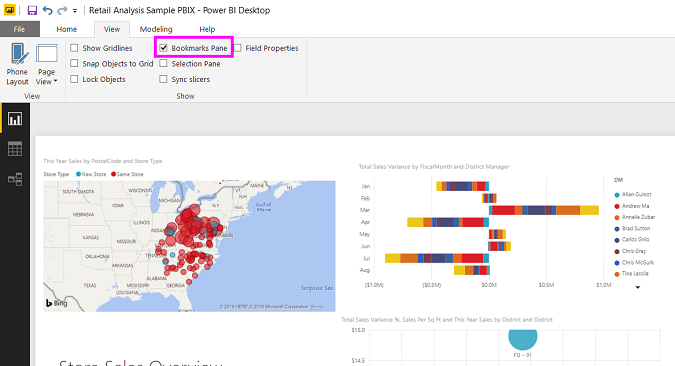Go to the Help ribbon tab
The height and width of the screenshot is (366, 675).
pyautogui.click(x=207, y=29)
